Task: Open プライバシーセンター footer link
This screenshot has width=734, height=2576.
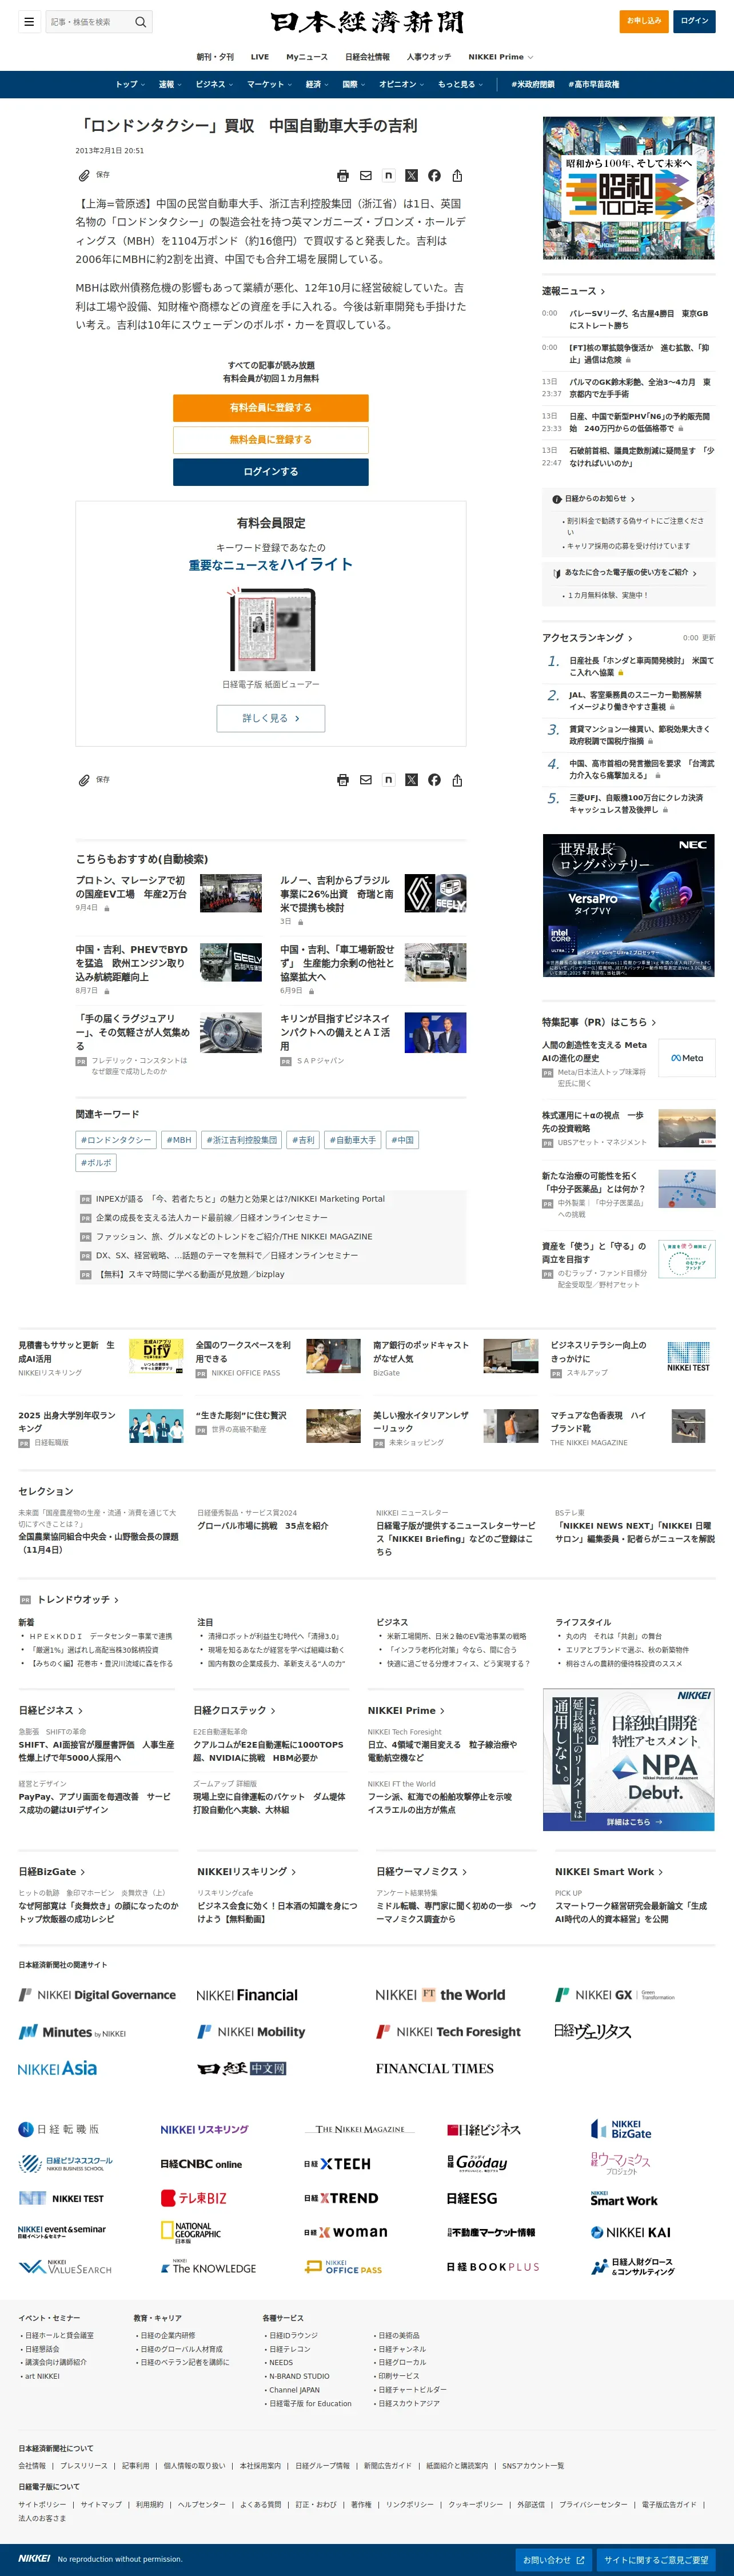Action: 593,2505
